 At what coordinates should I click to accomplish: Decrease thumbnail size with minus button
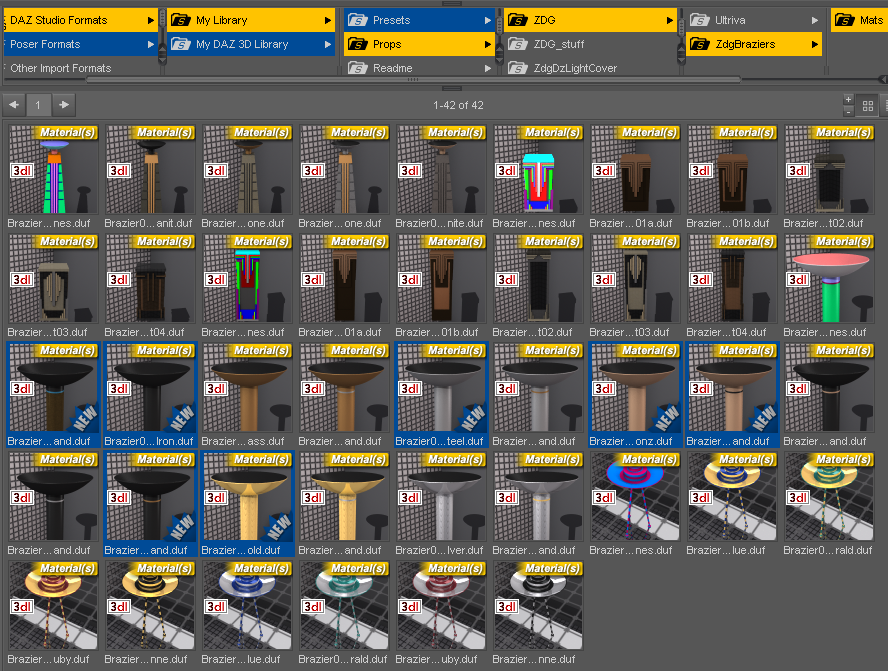[848, 112]
